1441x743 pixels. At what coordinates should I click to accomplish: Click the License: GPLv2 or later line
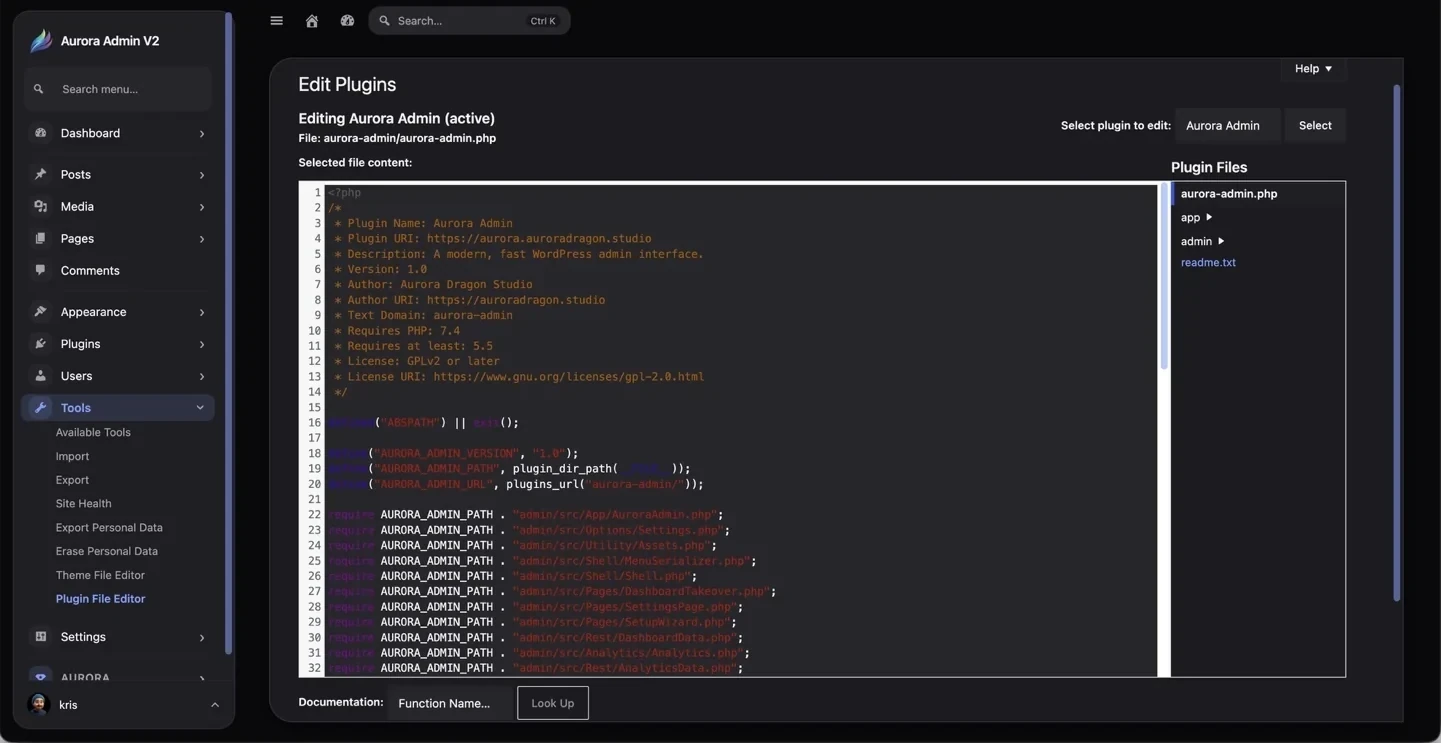tap(417, 361)
